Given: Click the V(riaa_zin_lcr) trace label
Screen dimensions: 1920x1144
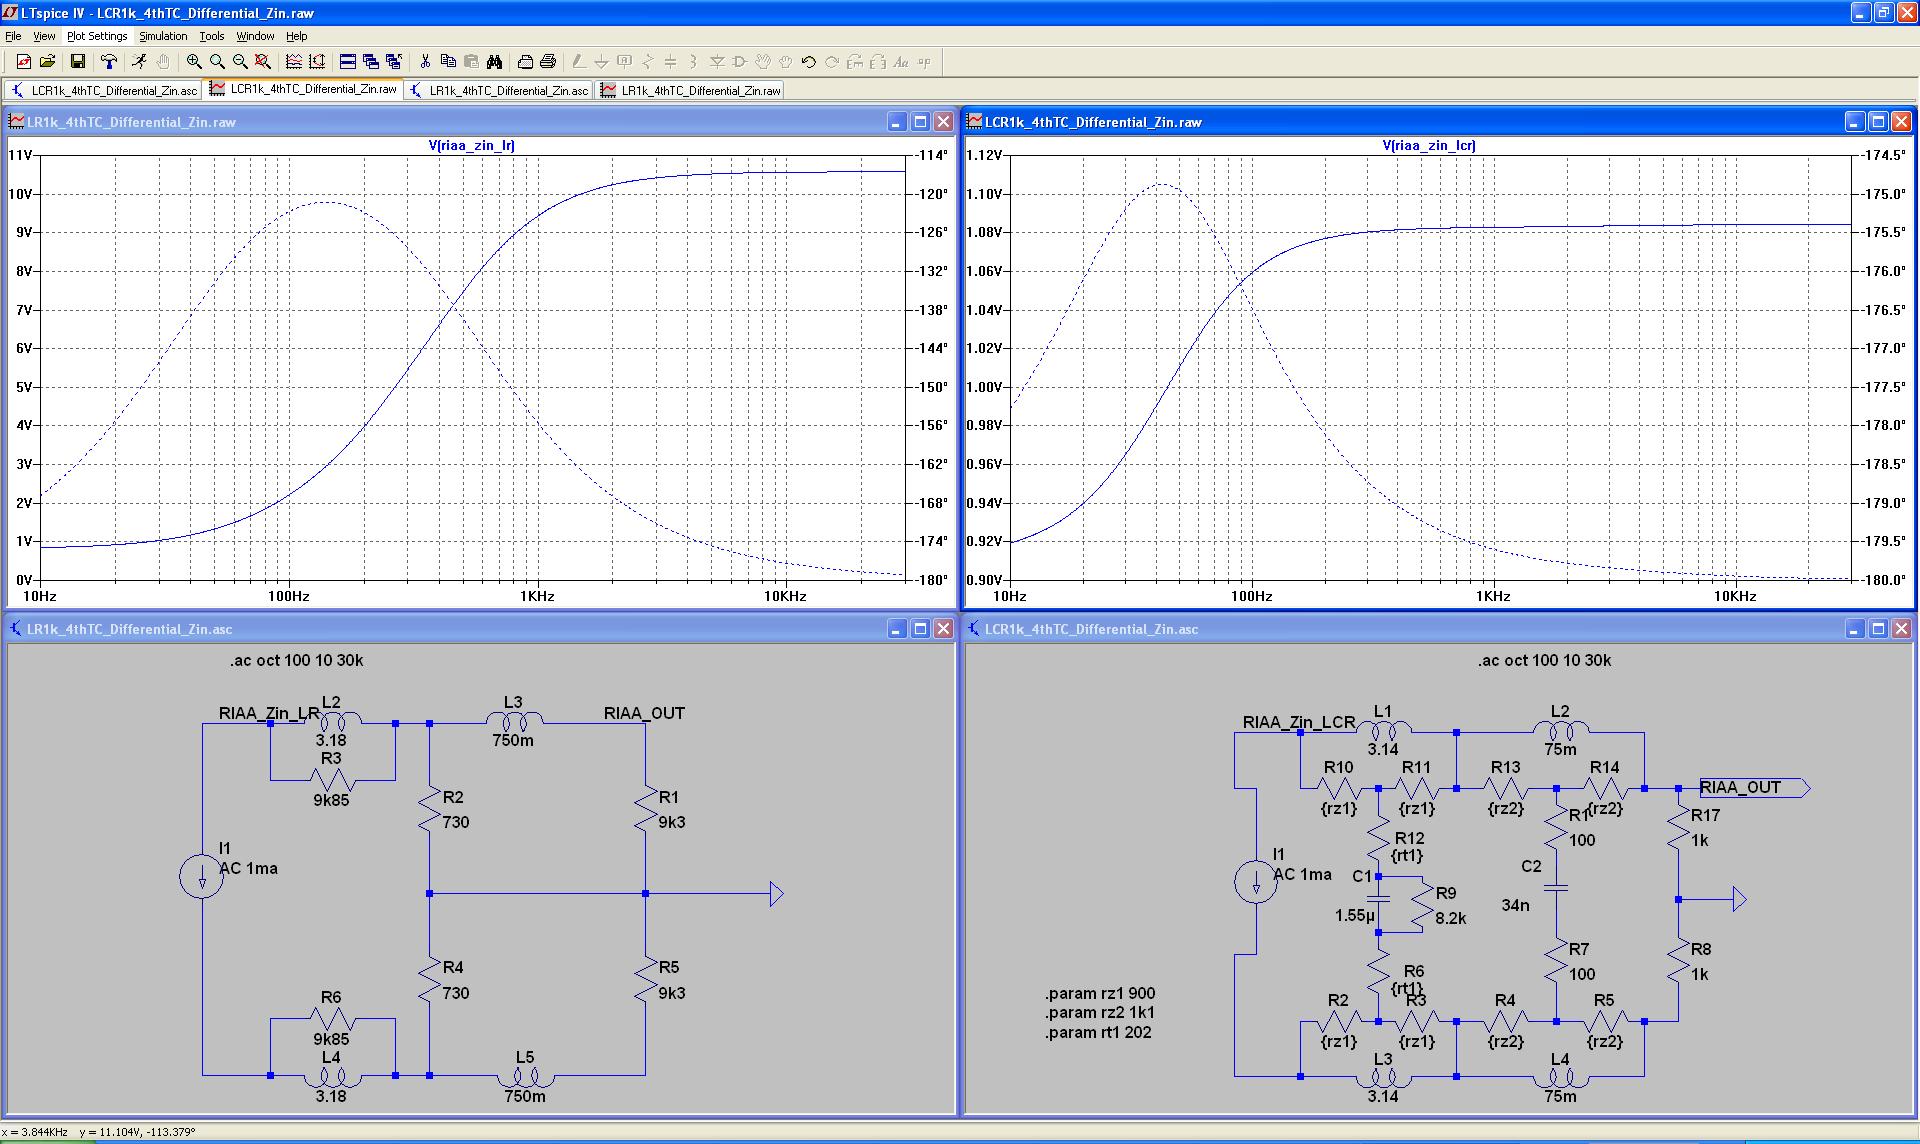Looking at the screenshot, I should coord(1429,145).
